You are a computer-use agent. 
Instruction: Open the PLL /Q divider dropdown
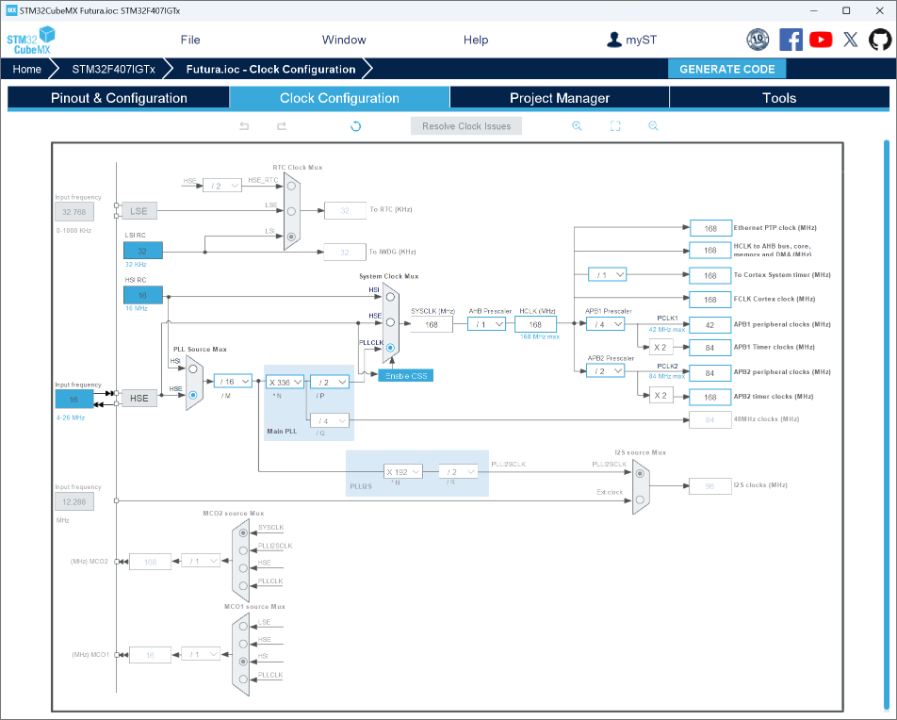tap(330, 421)
